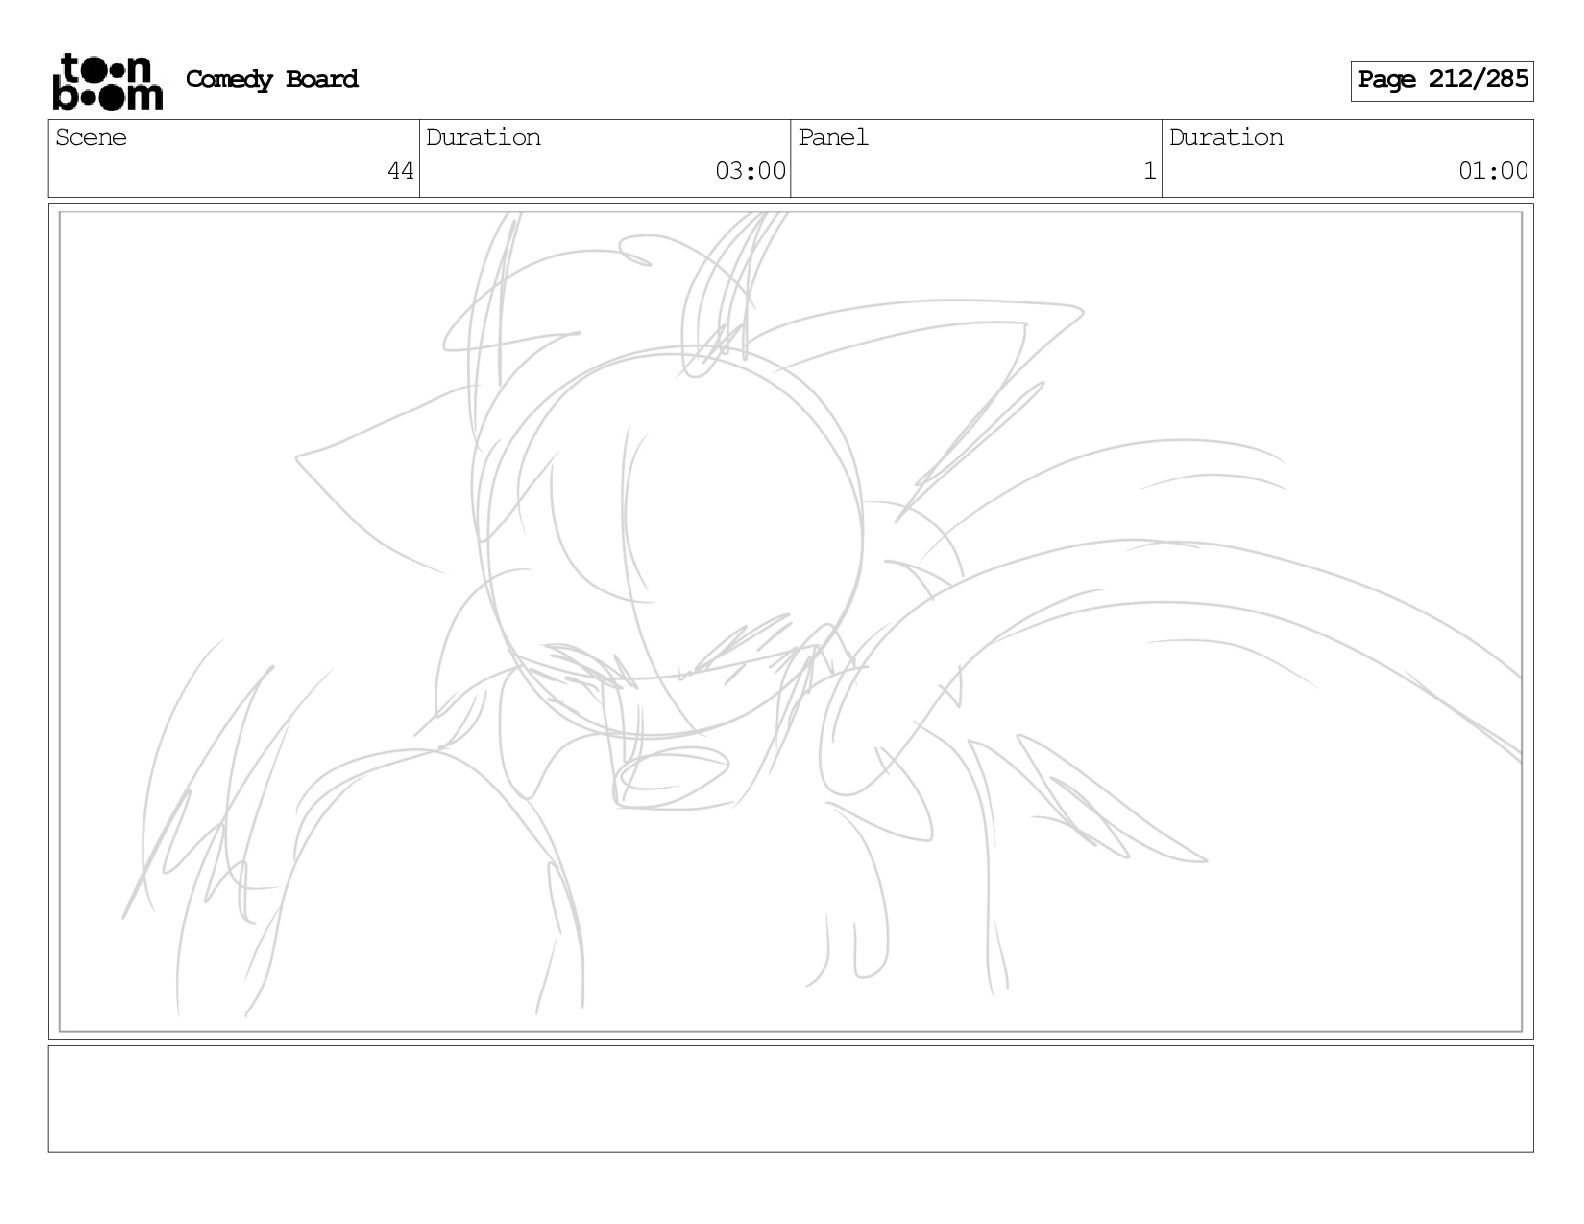Click the Toon Boom logo
Viewport: 1584px width, 1224px height.
click(x=107, y=81)
